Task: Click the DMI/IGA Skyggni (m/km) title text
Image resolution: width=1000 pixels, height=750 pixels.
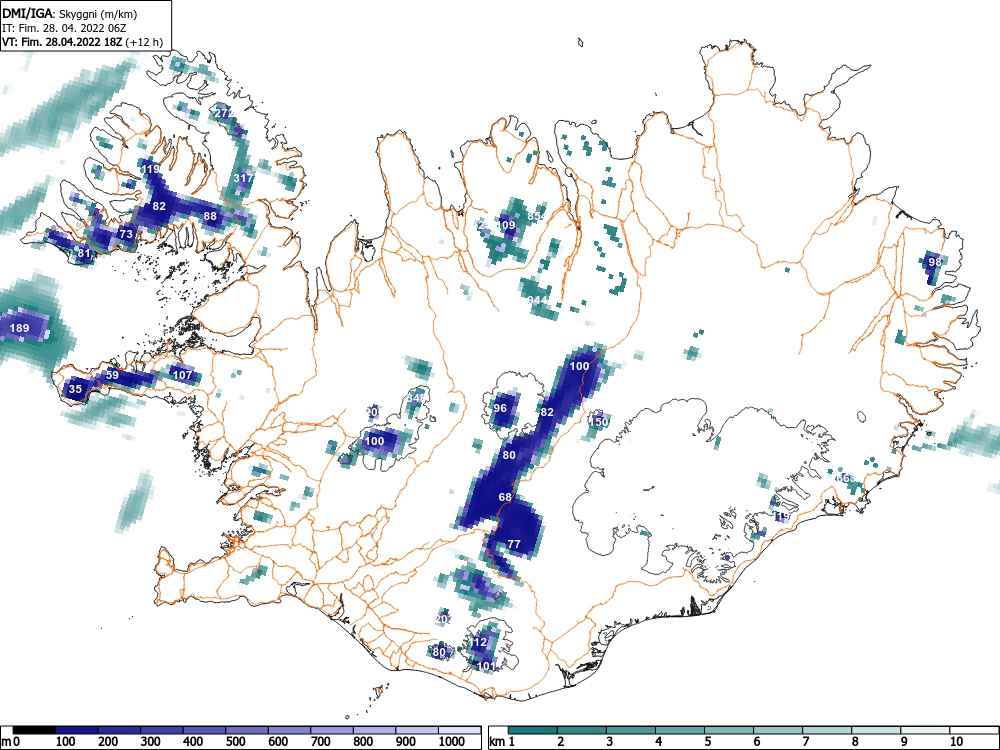Action: (x=70, y=13)
